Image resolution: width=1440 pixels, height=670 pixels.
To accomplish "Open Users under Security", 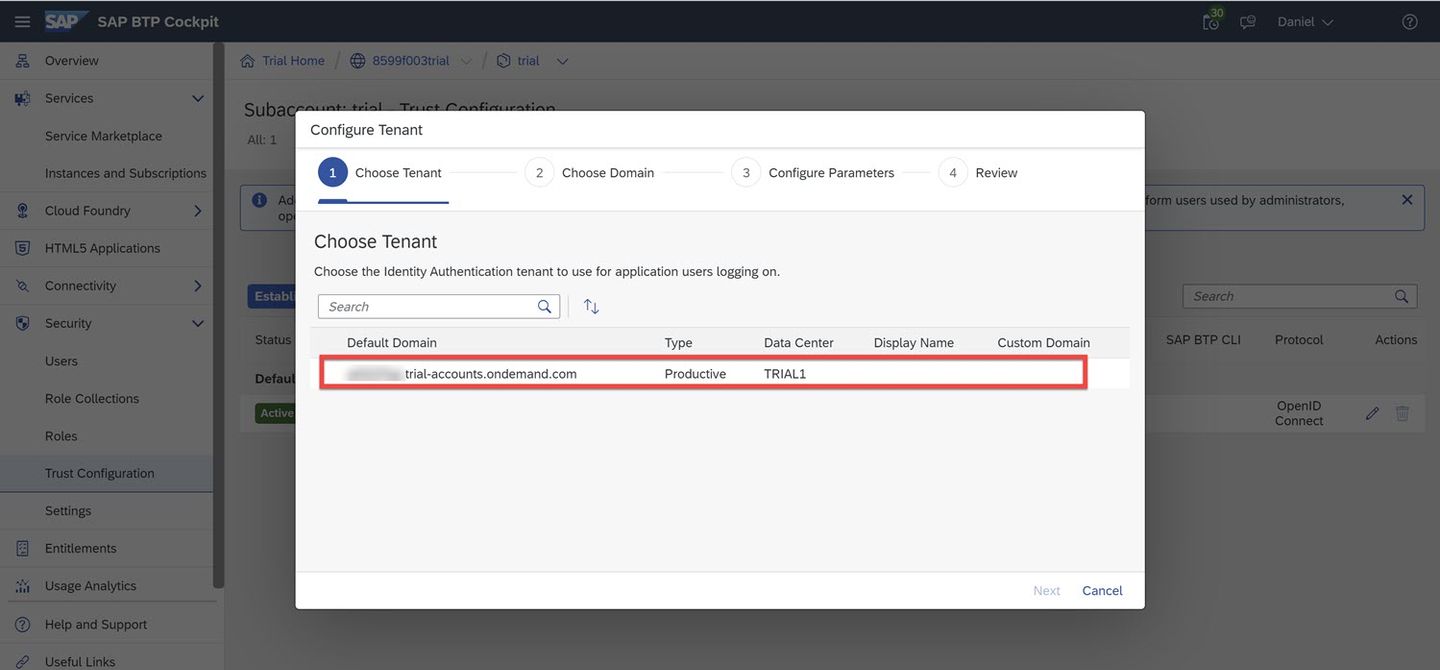I will [x=61, y=361].
